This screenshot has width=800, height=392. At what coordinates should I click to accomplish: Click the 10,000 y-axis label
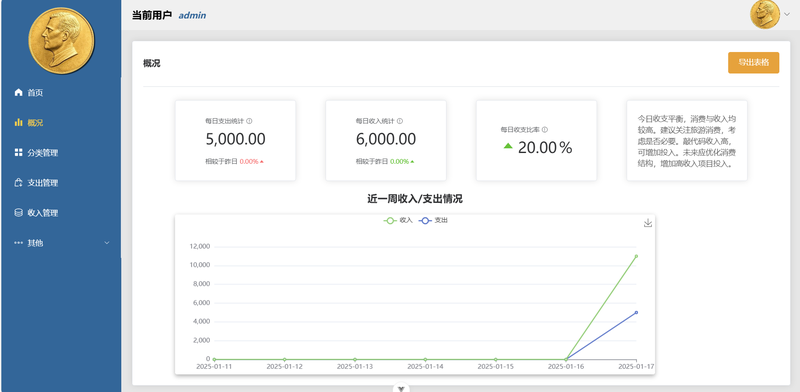point(199,265)
